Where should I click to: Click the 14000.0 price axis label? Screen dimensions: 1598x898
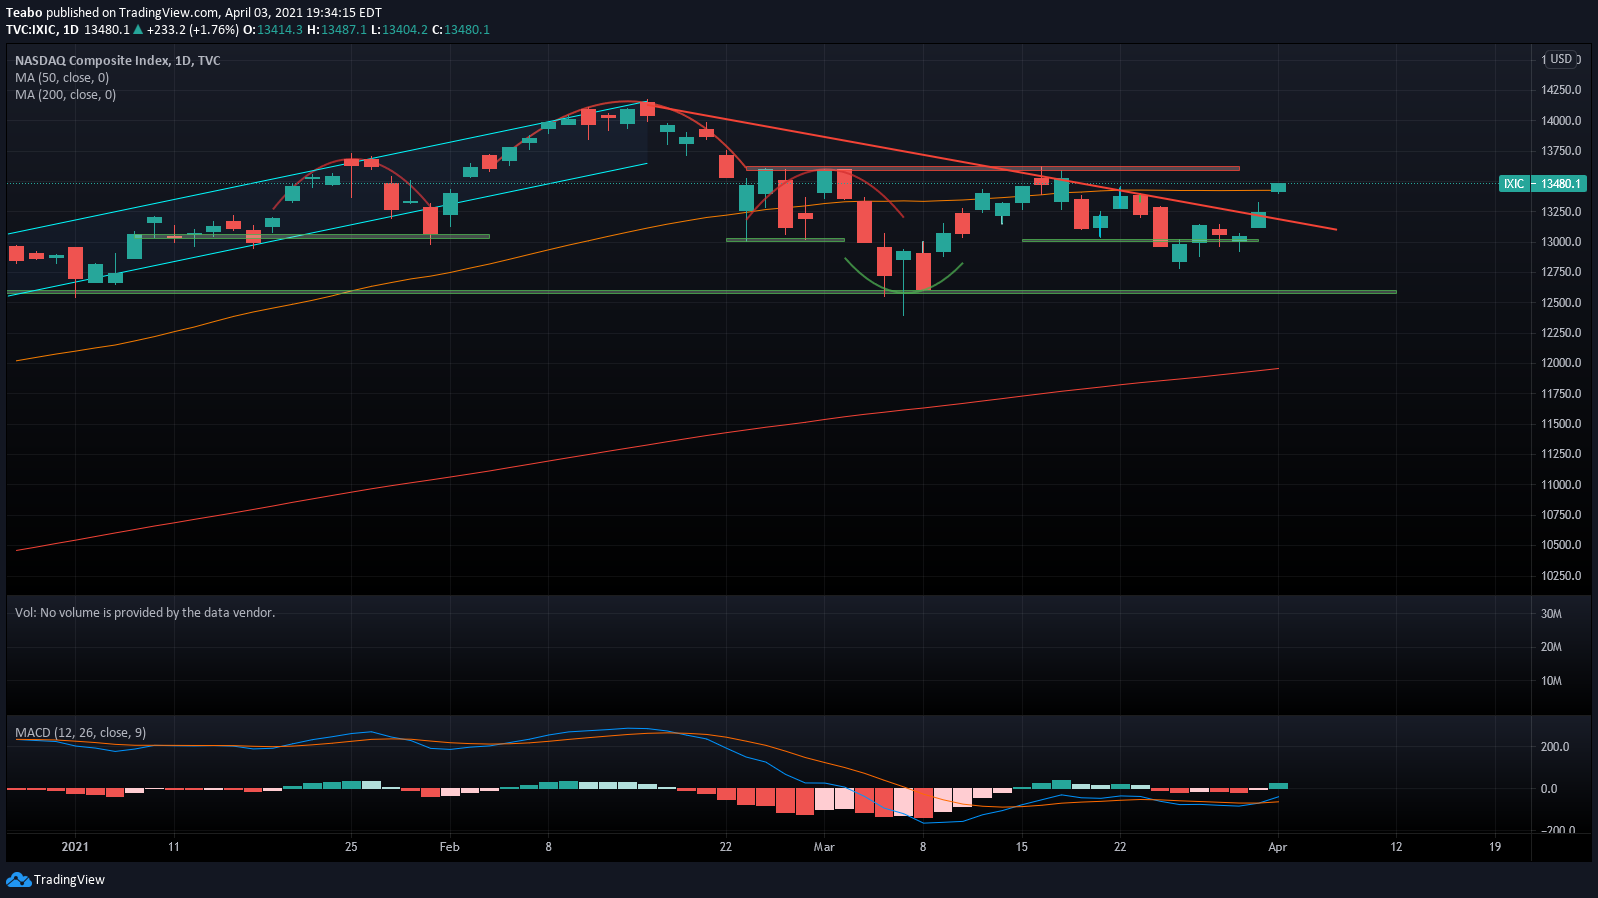coord(1561,121)
